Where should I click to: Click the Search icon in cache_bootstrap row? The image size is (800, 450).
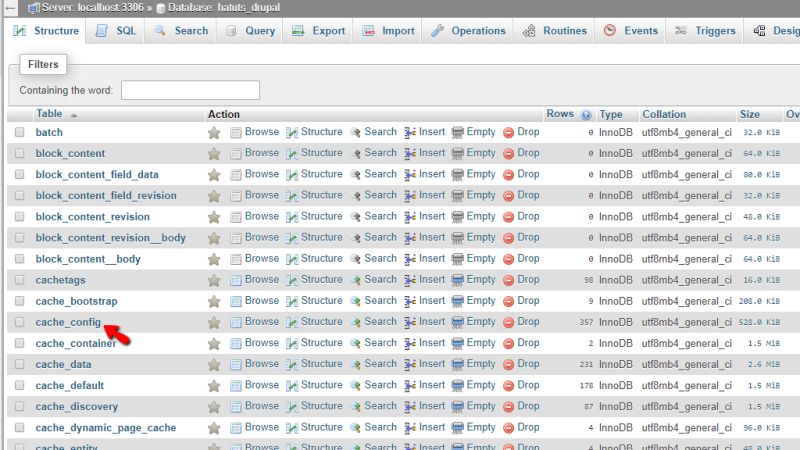(x=356, y=301)
